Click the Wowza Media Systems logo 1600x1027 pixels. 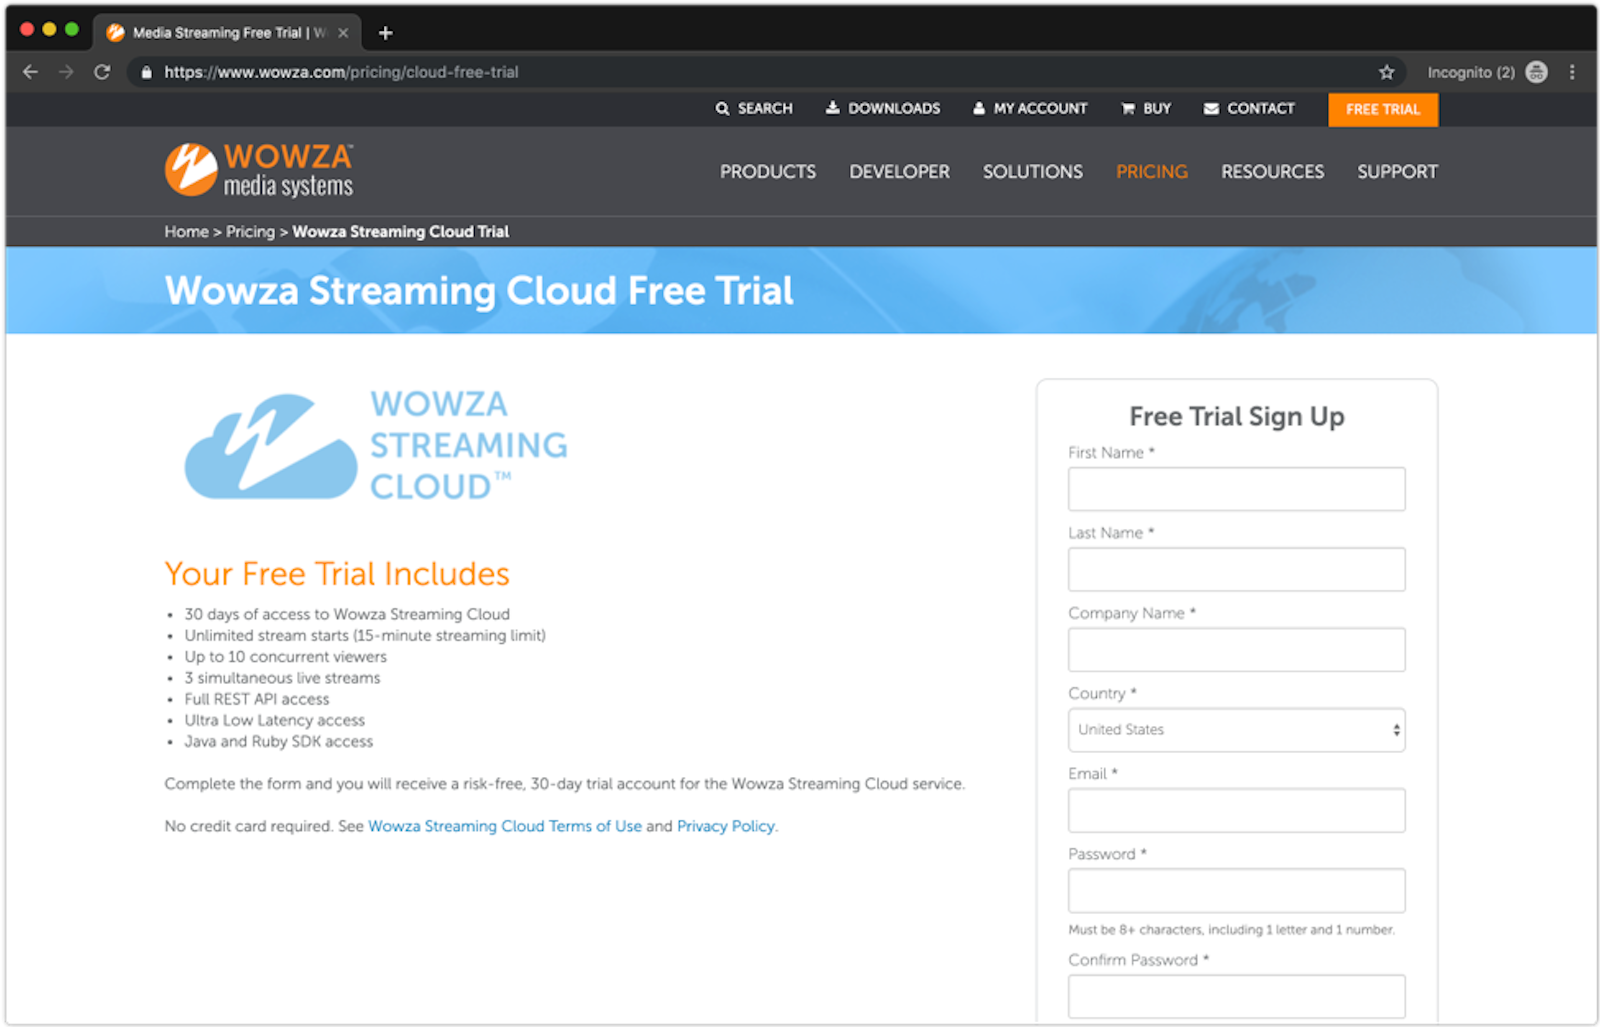tap(259, 168)
